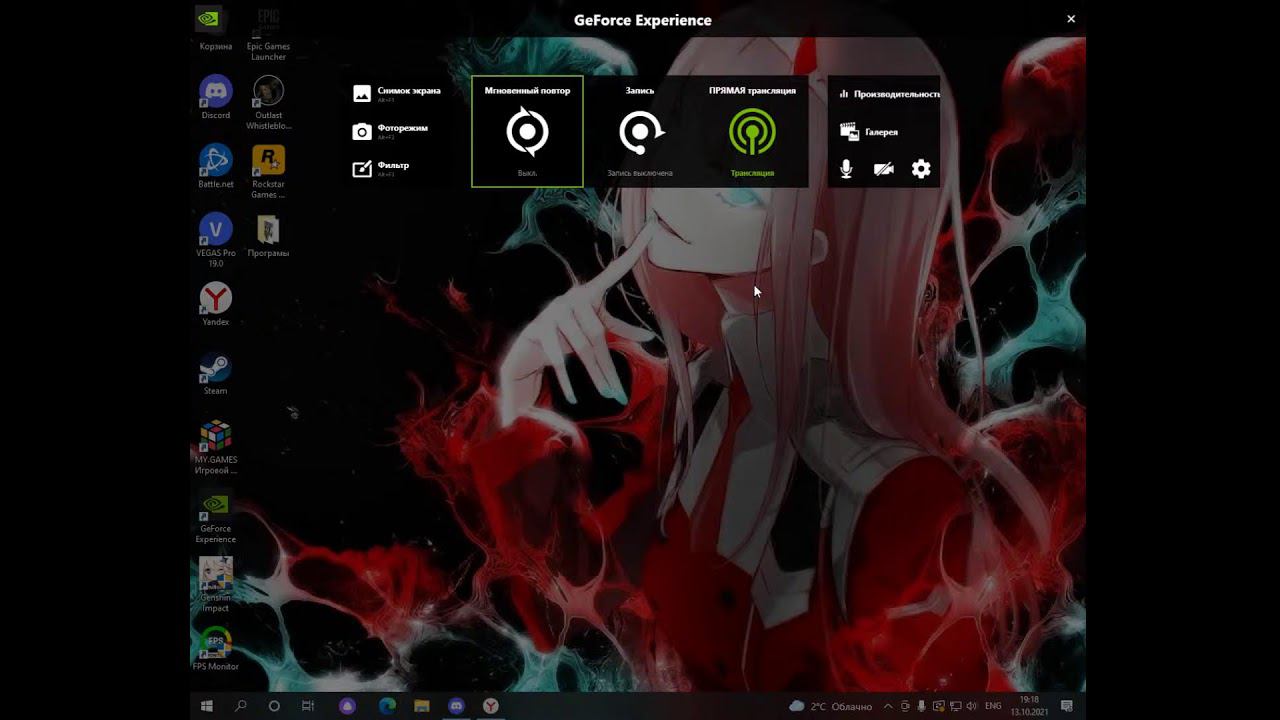The height and width of the screenshot is (720, 1280).
Task: Select the Battle.net desktop shortcut
Action: pyautogui.click(x=216, y=166)
